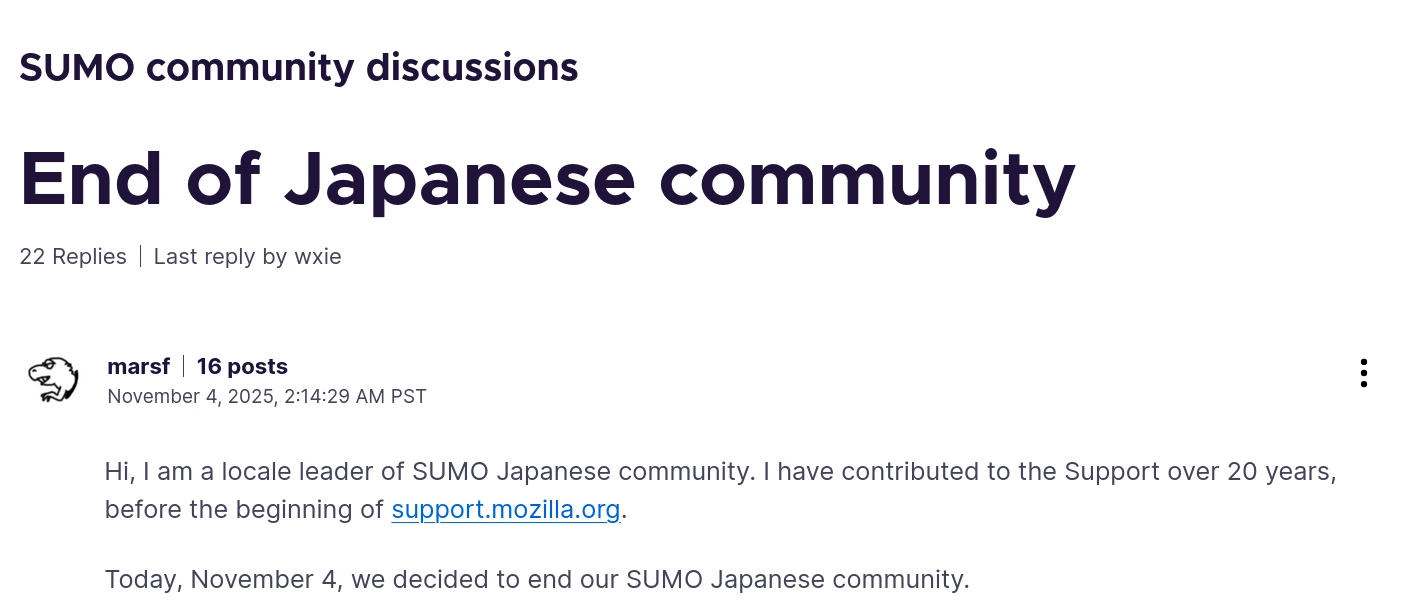The width and height of the screenshot is (1414, 609).
Task: Click the End of Japanese community title
Action: [547, 178]
